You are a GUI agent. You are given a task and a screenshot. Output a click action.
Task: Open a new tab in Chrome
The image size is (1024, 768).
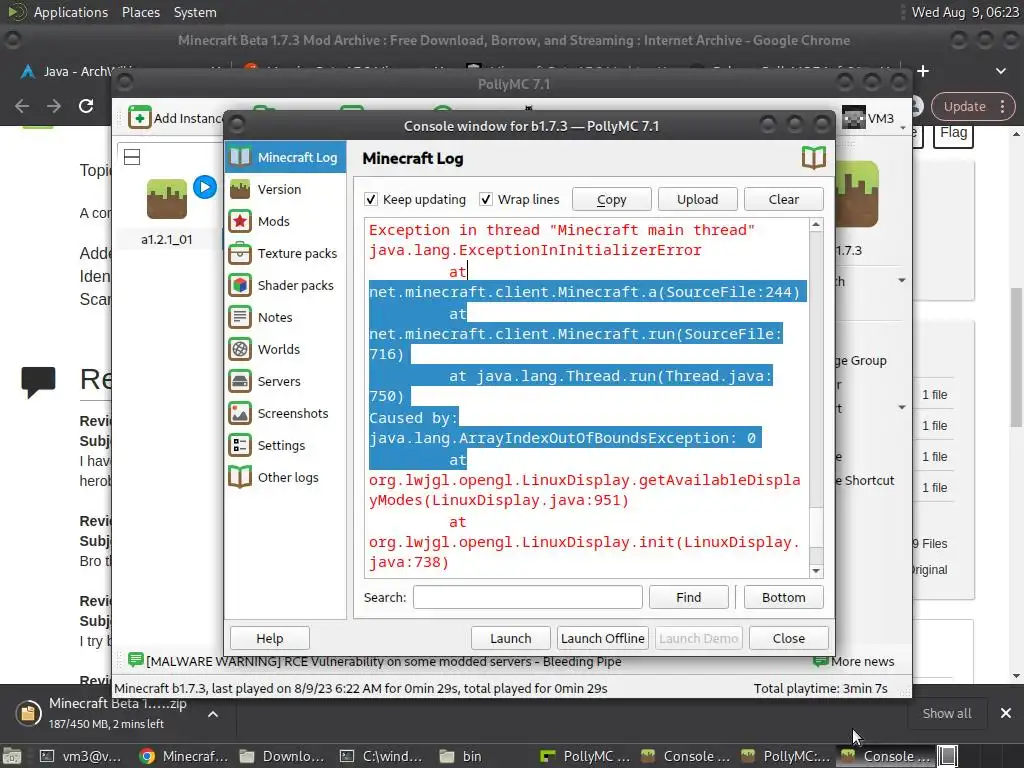[x=923, y=71]
